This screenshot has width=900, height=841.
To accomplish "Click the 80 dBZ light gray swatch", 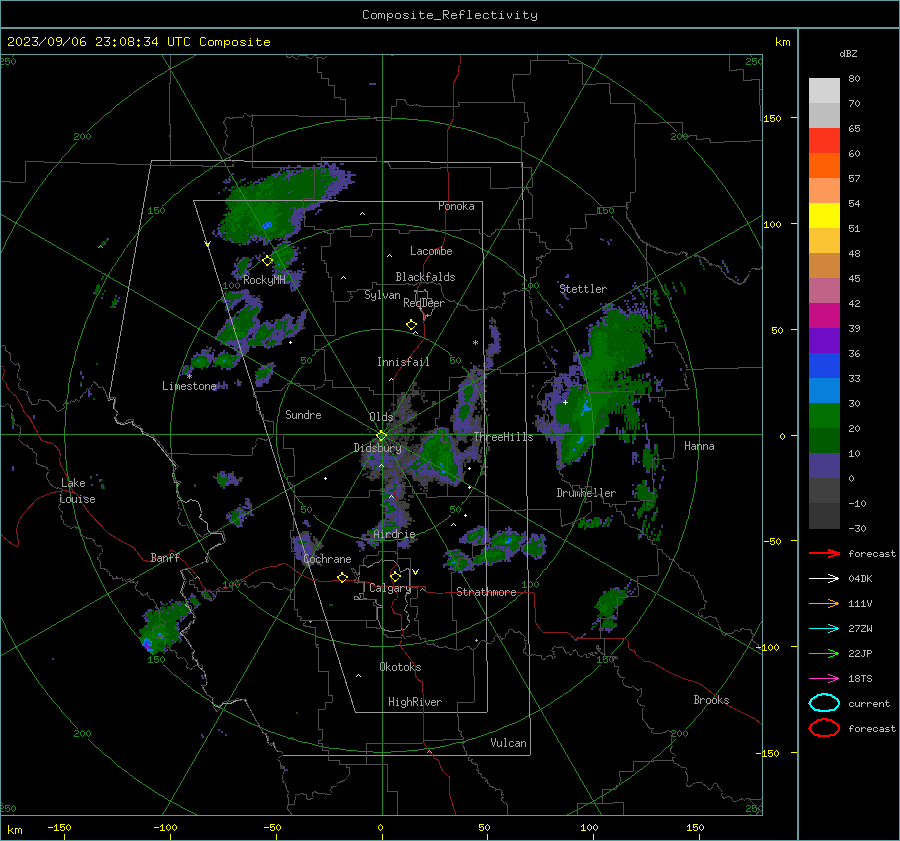I will pos(824,91).
